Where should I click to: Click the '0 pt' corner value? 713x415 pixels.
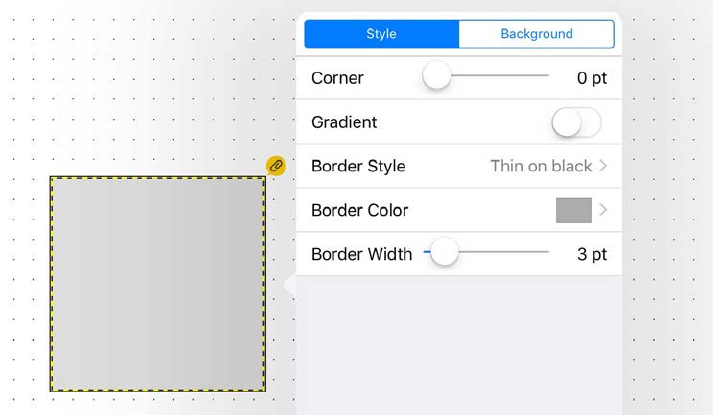click(591, 78)
